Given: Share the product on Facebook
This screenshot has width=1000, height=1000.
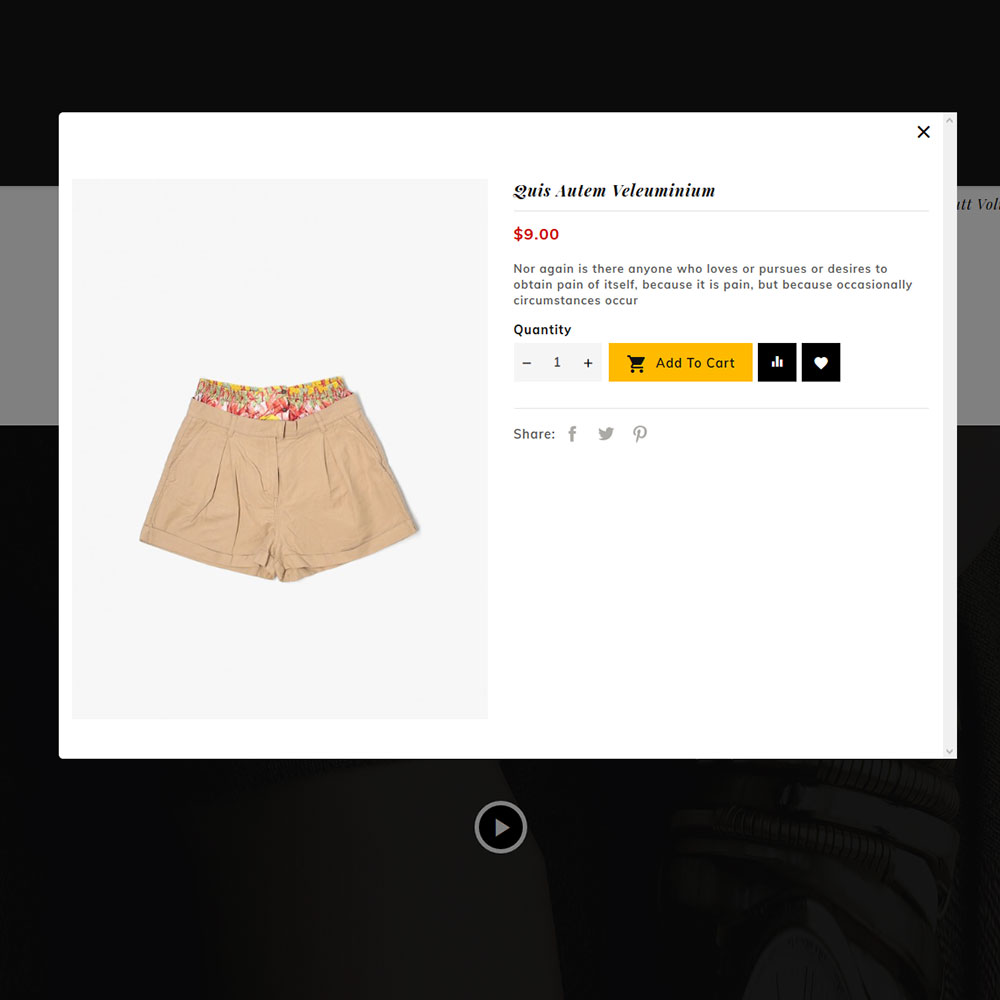Looking at the screenshot, I should pyautogui.click(x=572, y=434).
